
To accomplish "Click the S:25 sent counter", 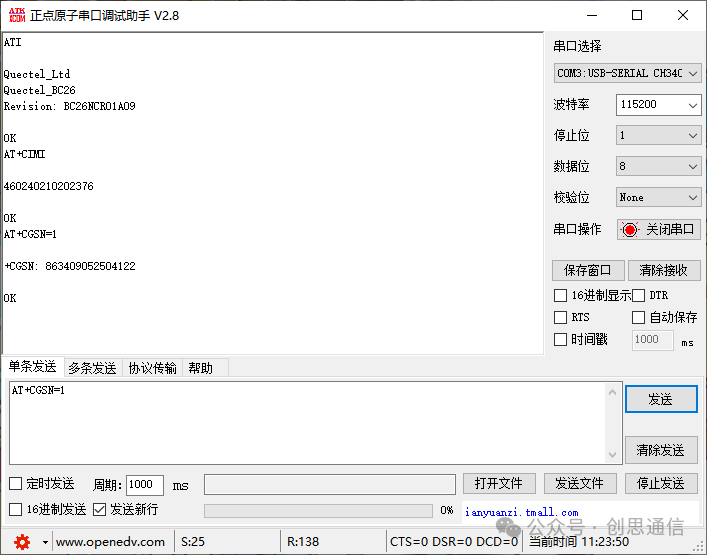I will [193, 541].
